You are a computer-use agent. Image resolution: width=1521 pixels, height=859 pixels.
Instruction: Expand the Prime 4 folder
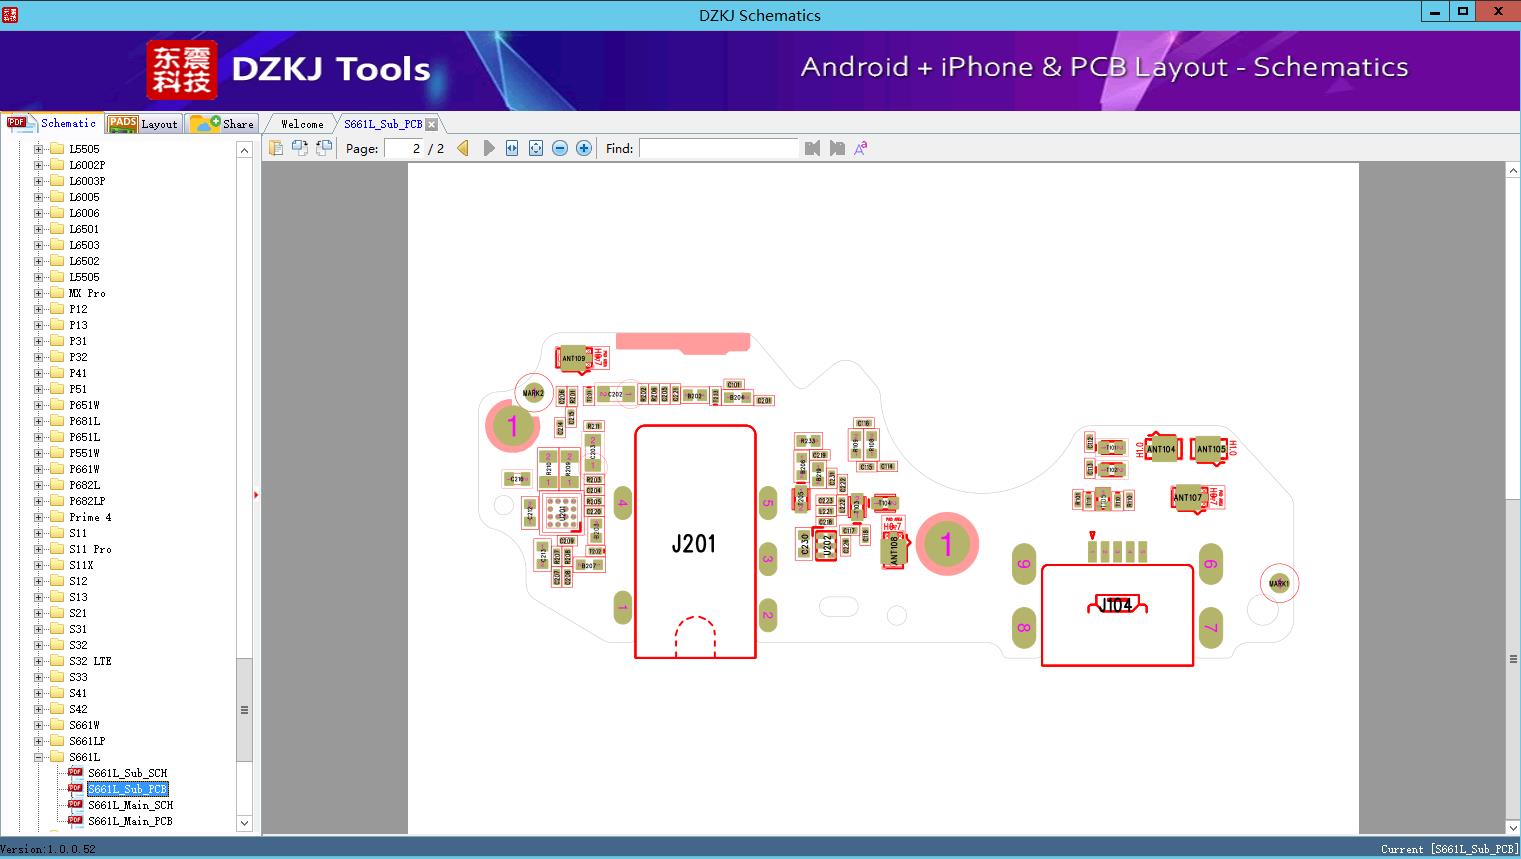(39, 517)
